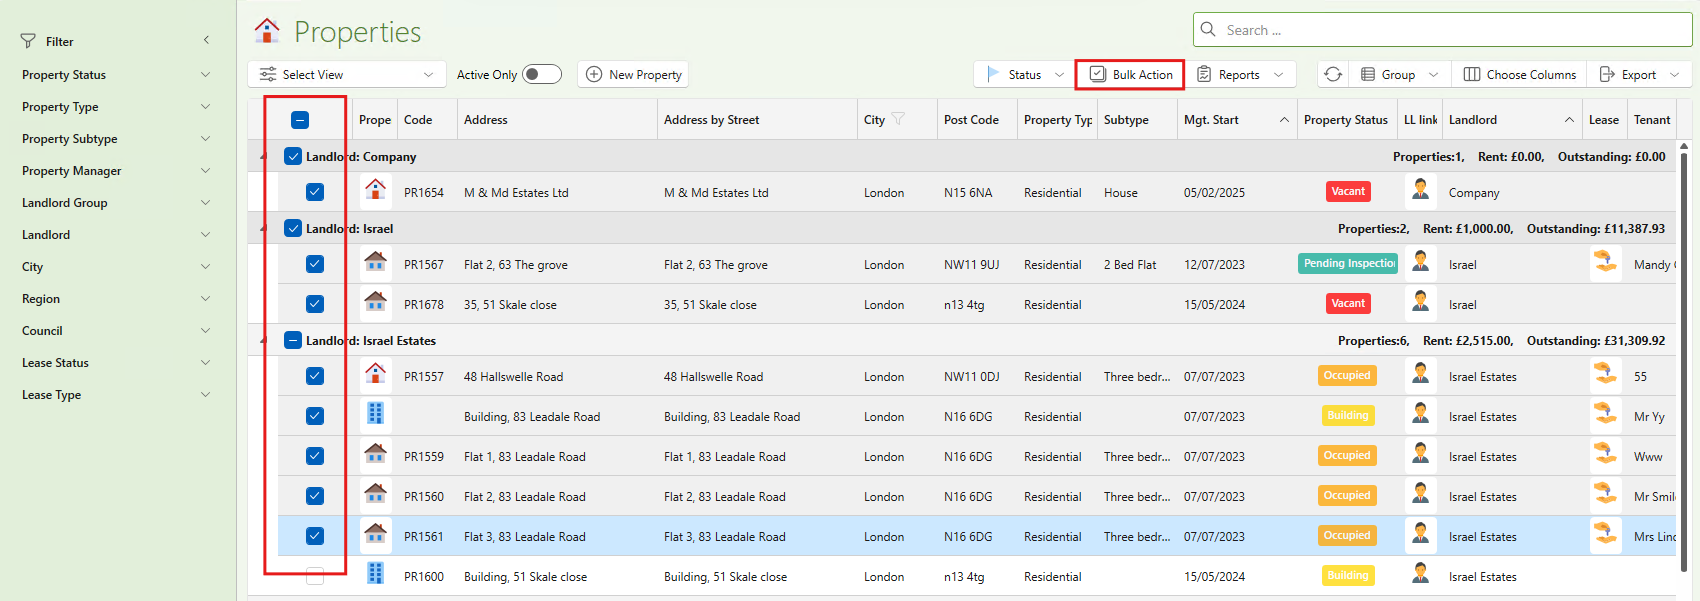Click the City column filter funnel icon
1700x601 pixels.
tap(898, 119)
